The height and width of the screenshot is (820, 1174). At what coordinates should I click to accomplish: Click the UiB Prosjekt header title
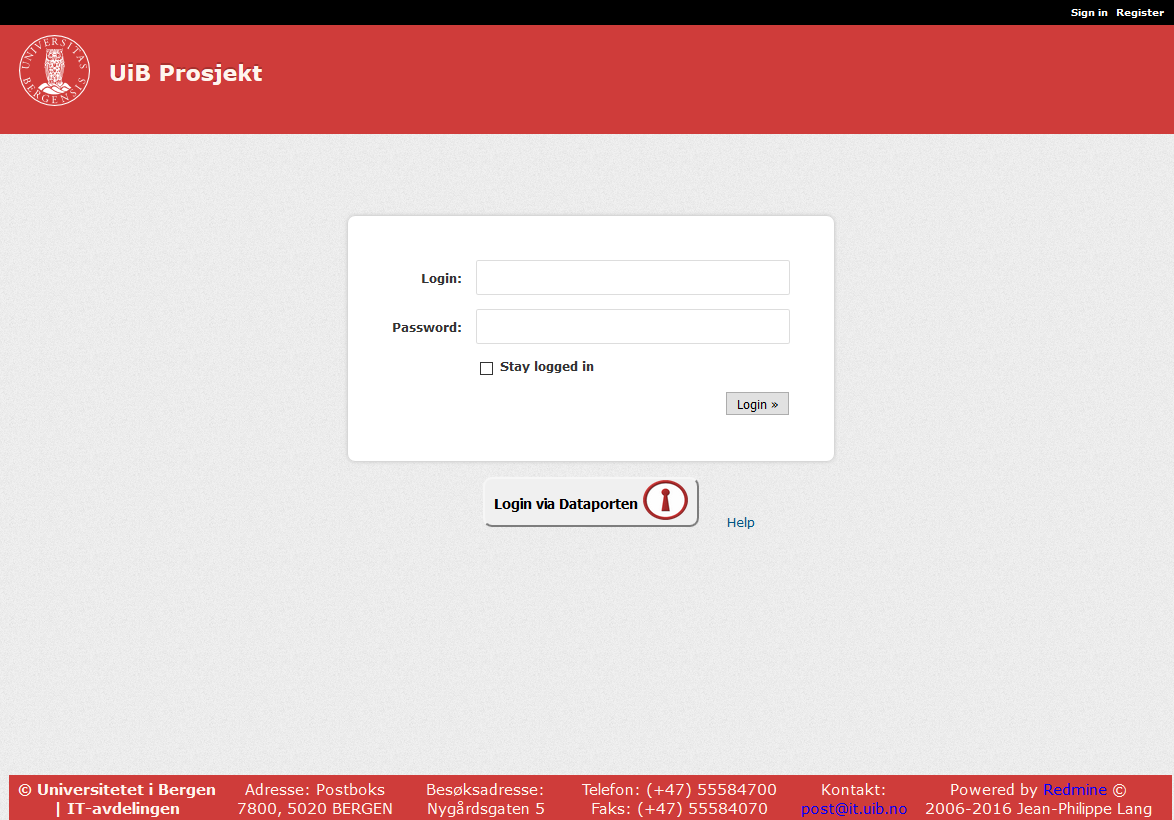[x=185, y=73]
